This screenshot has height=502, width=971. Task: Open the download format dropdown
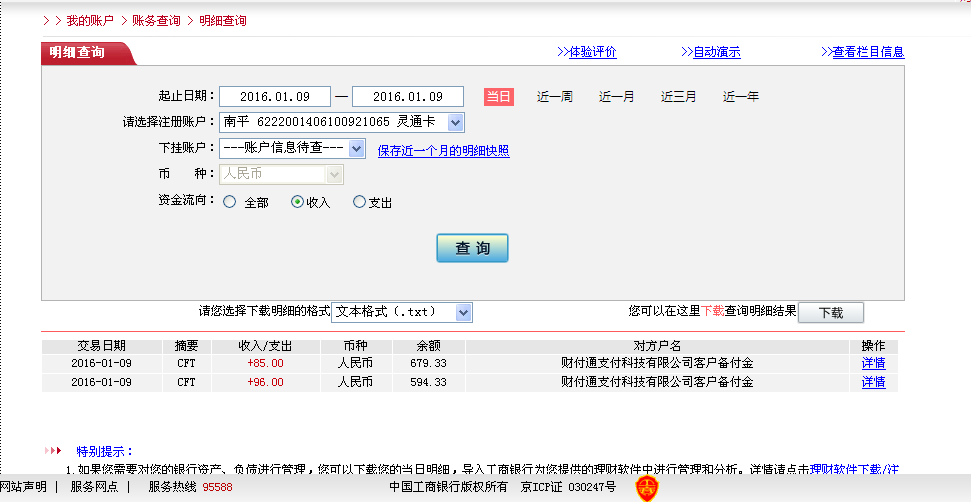[x=462, y=312]
